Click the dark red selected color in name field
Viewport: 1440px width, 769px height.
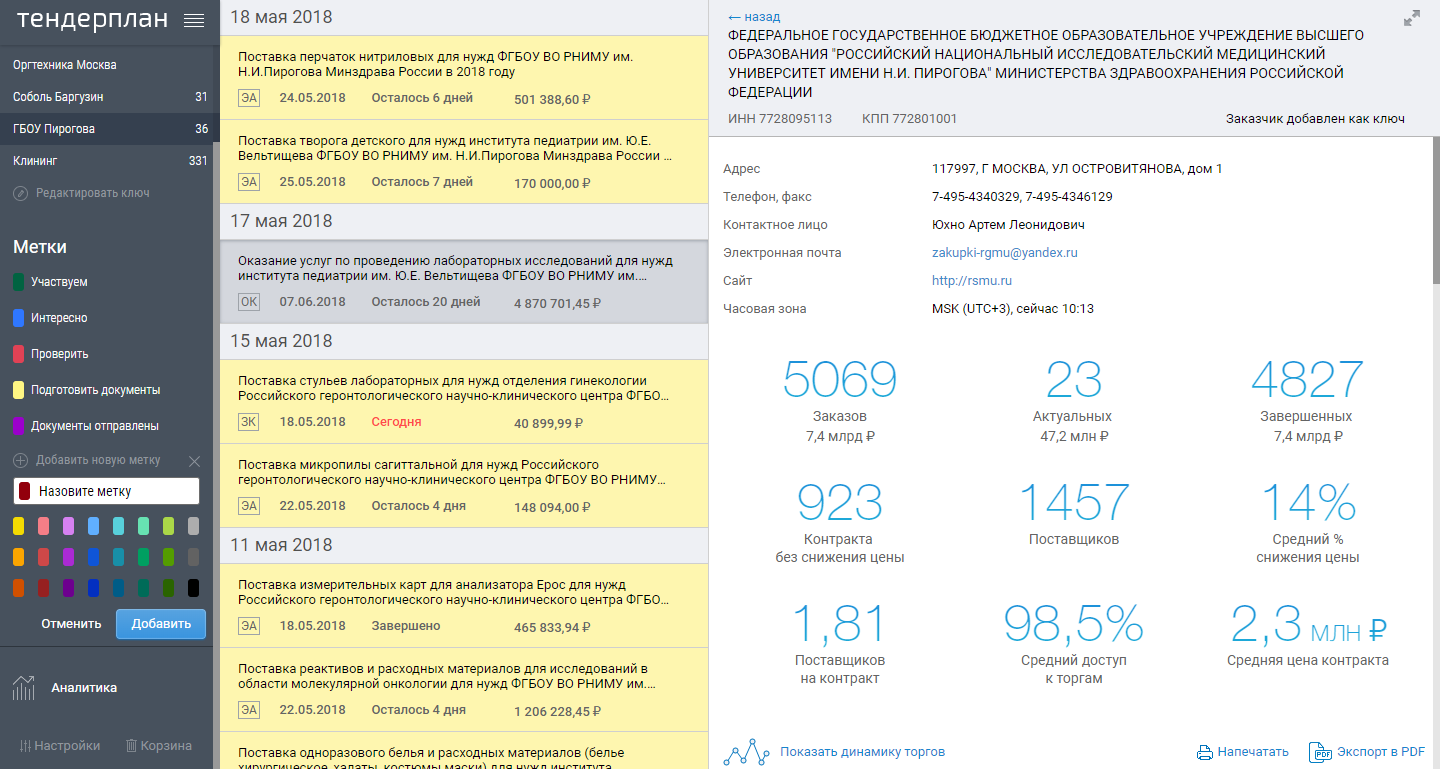(x=26, y=491)
